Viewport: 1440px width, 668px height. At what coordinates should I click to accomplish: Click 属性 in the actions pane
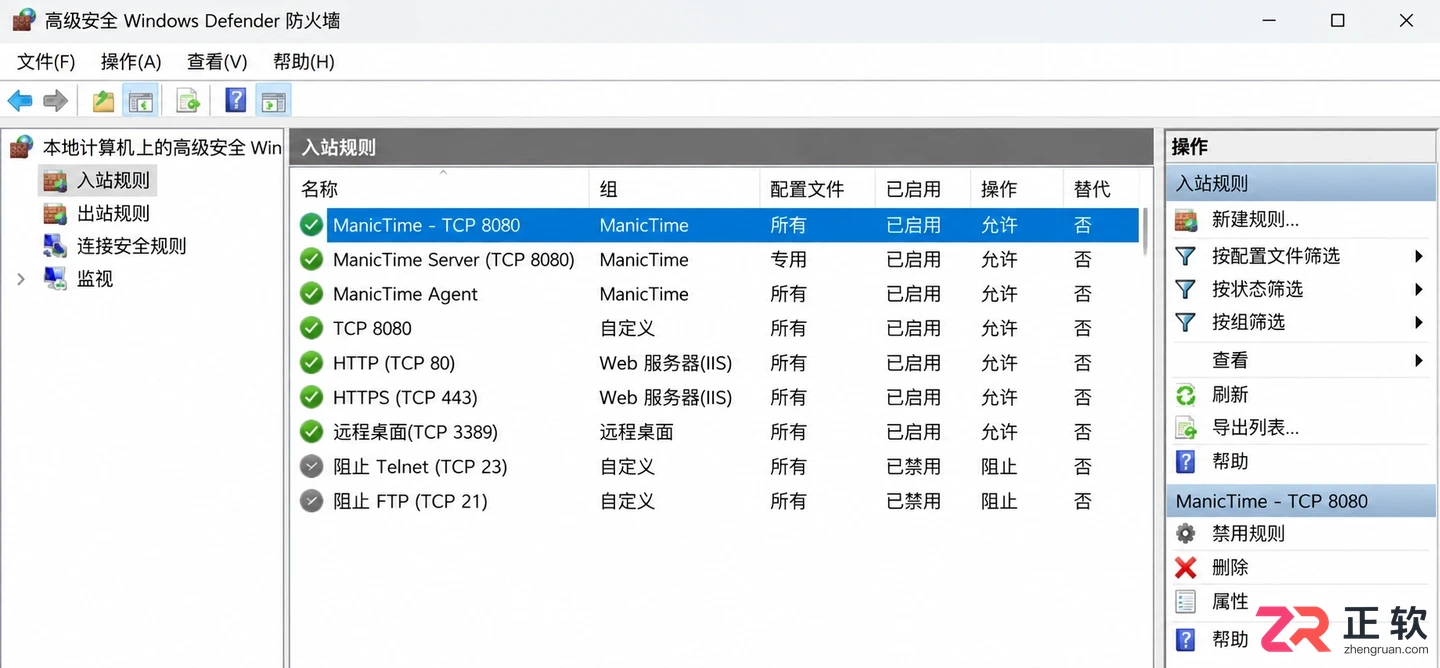(1230, 601)
